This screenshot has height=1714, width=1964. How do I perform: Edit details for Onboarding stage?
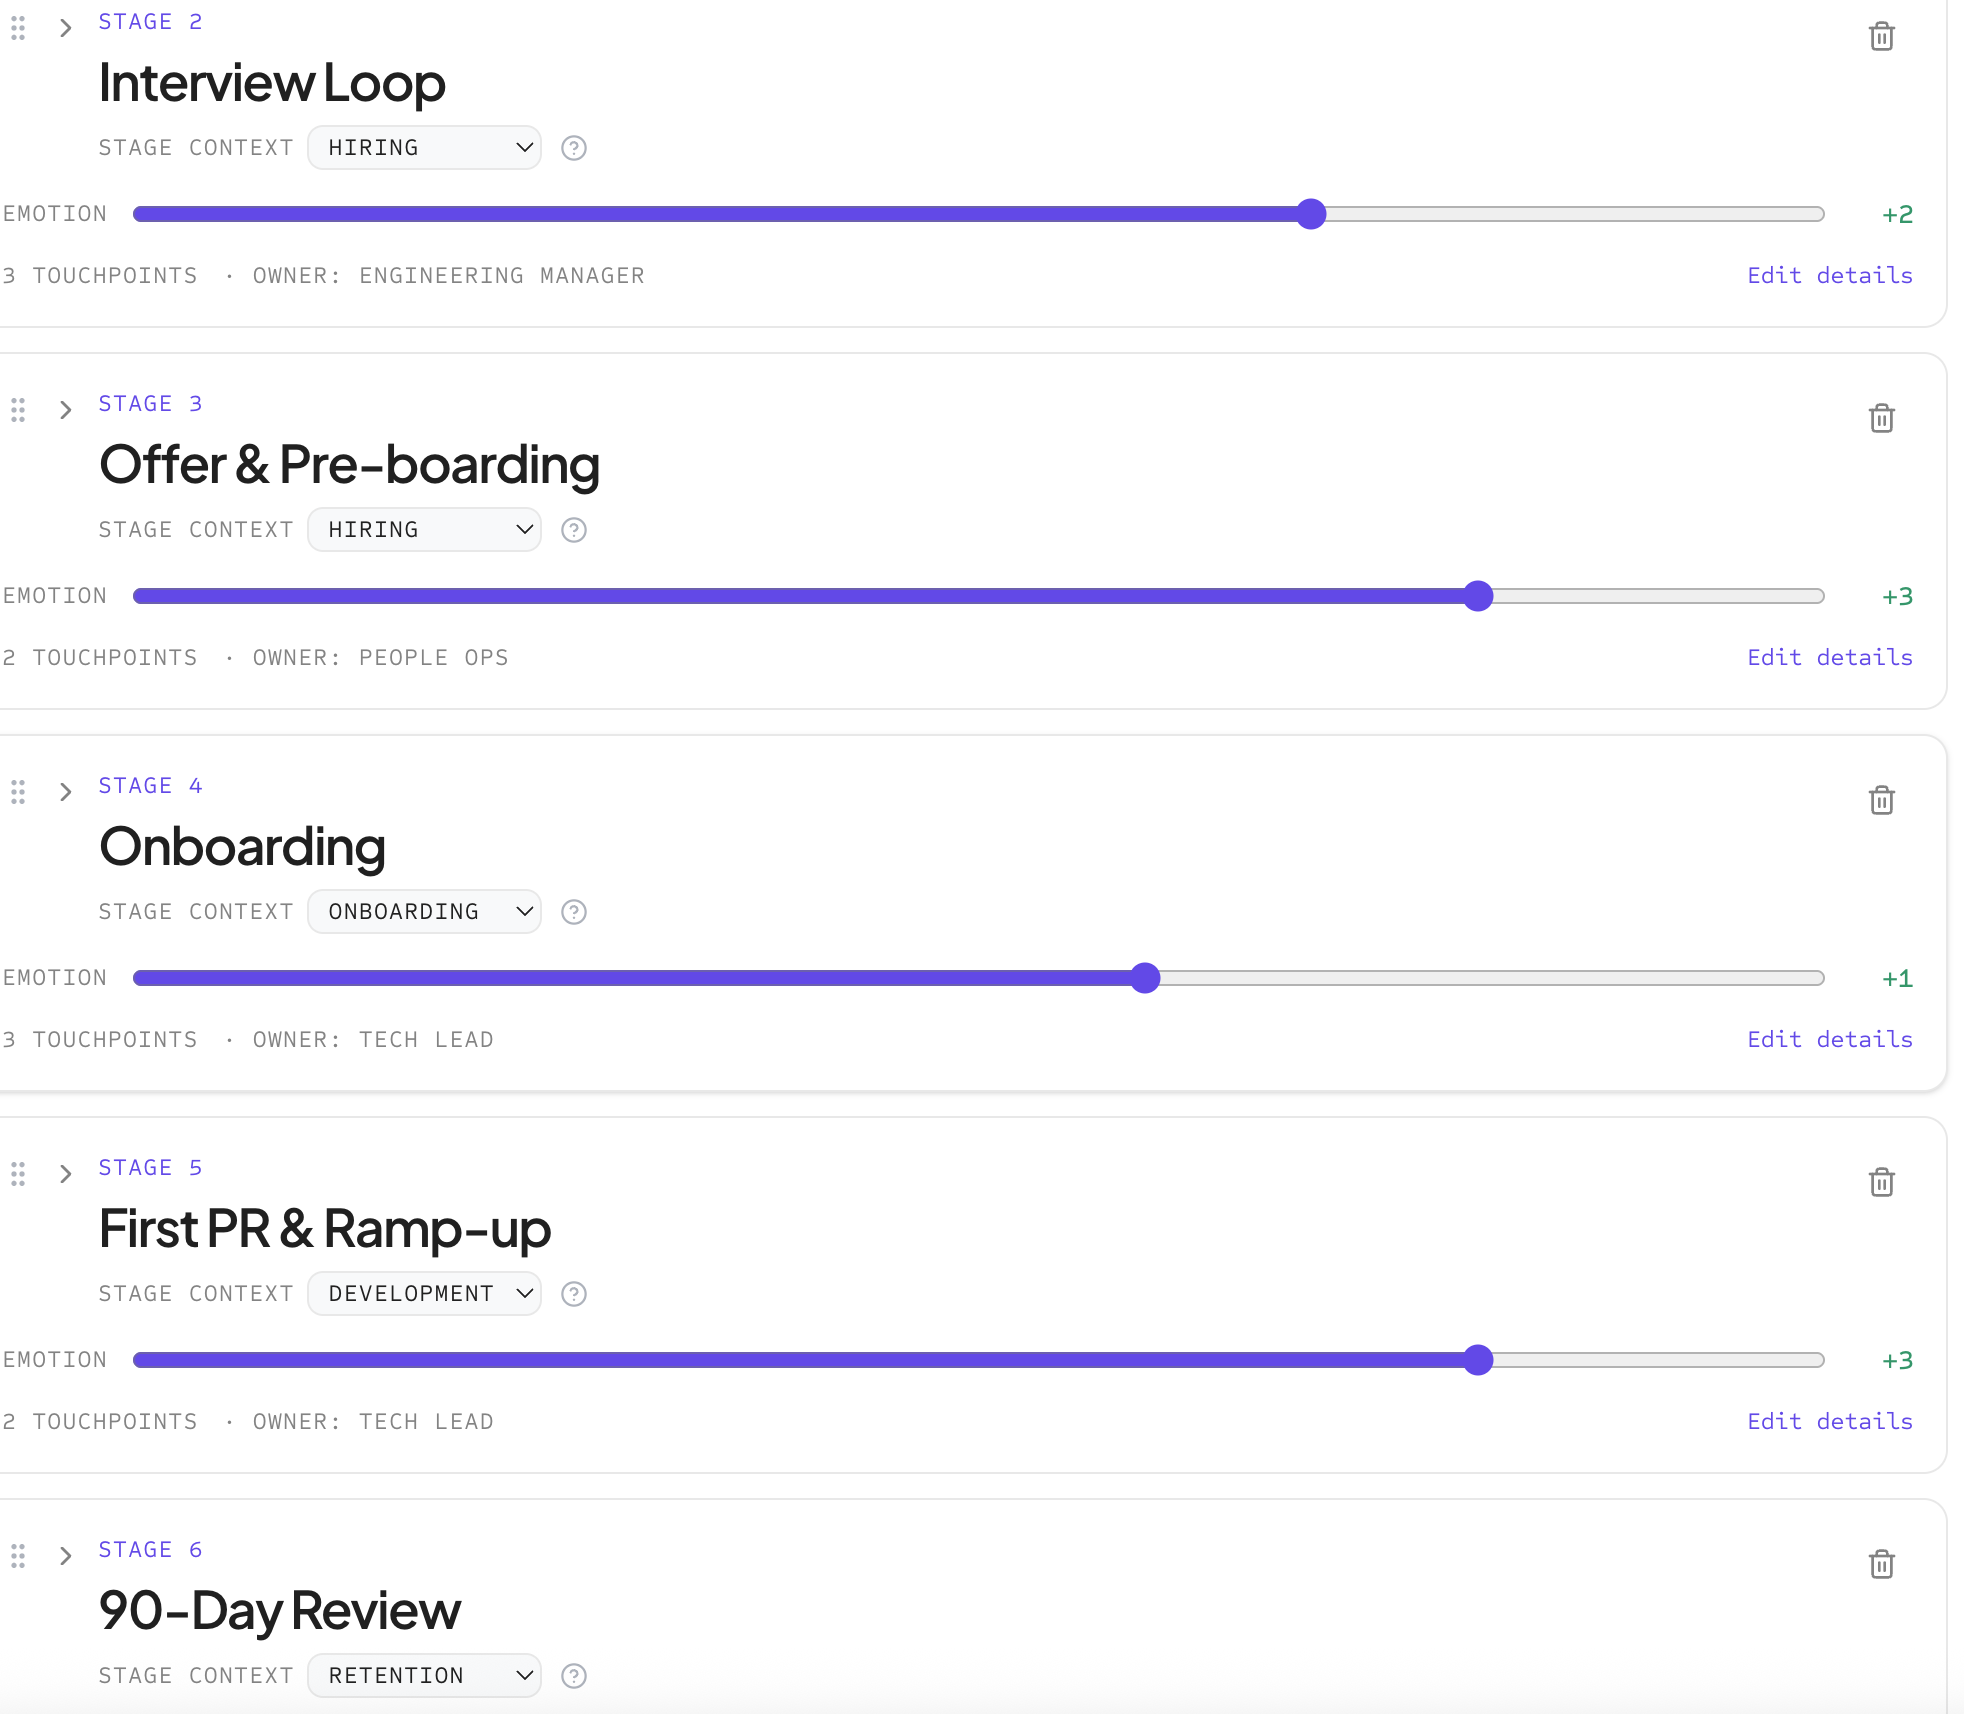point(1830,1040)
